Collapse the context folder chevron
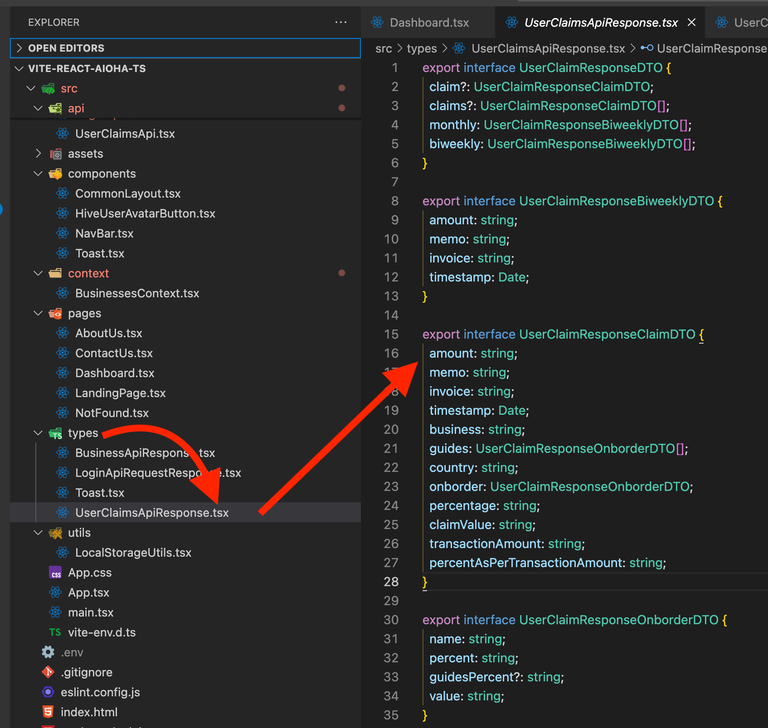 coord(38,273)
